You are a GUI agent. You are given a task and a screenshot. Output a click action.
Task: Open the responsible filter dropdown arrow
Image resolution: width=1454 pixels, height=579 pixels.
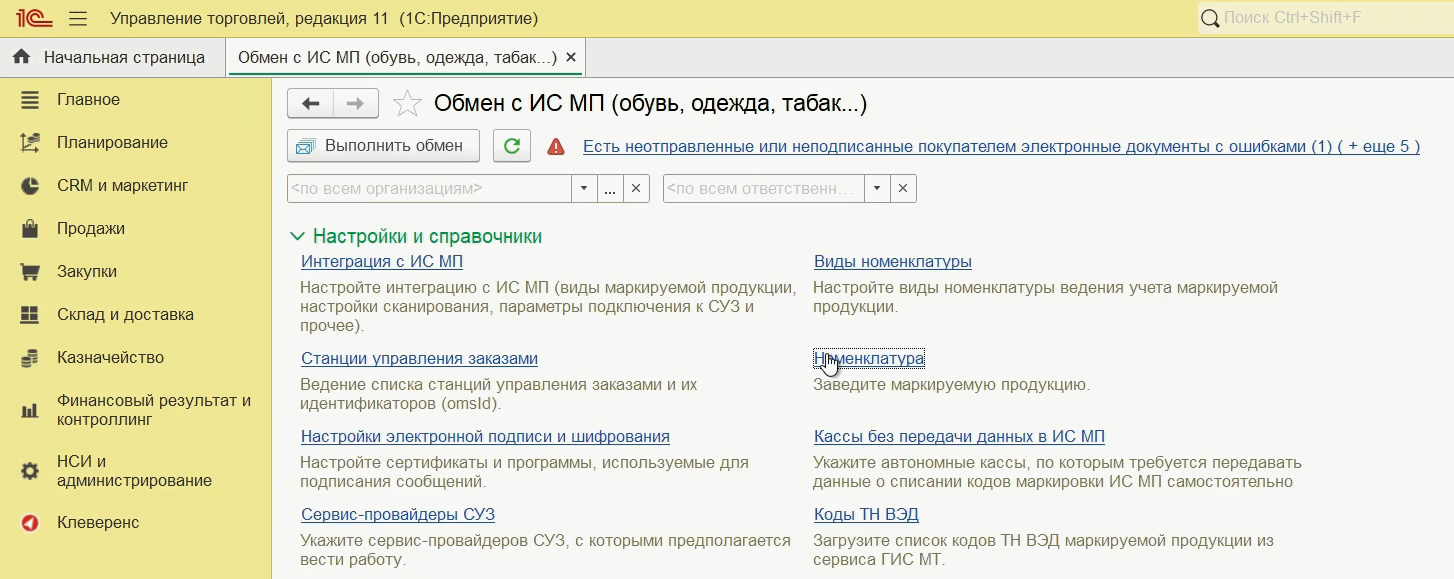877,188
